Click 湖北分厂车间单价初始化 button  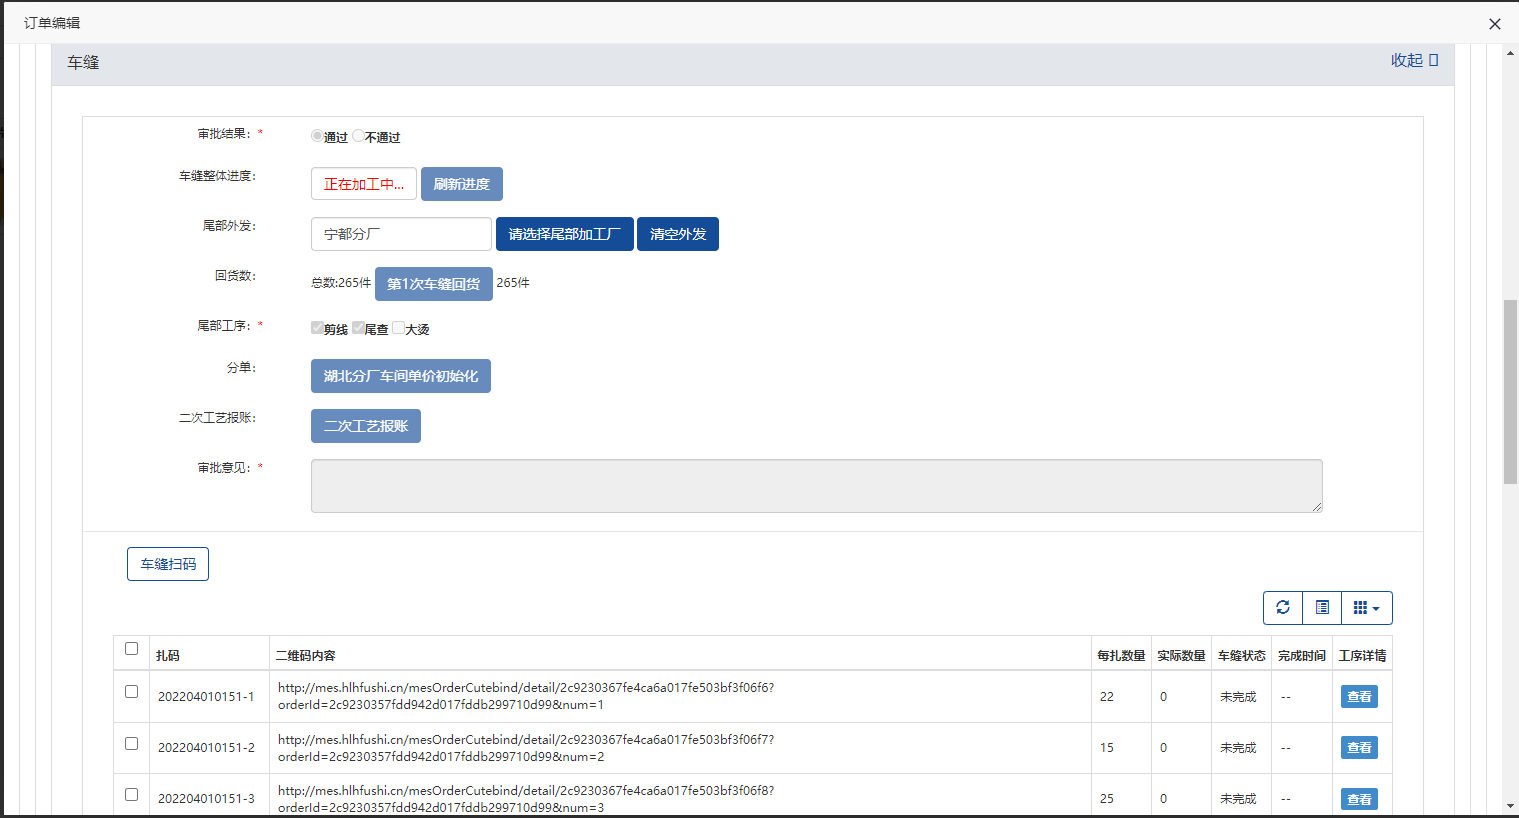(400, 376)
